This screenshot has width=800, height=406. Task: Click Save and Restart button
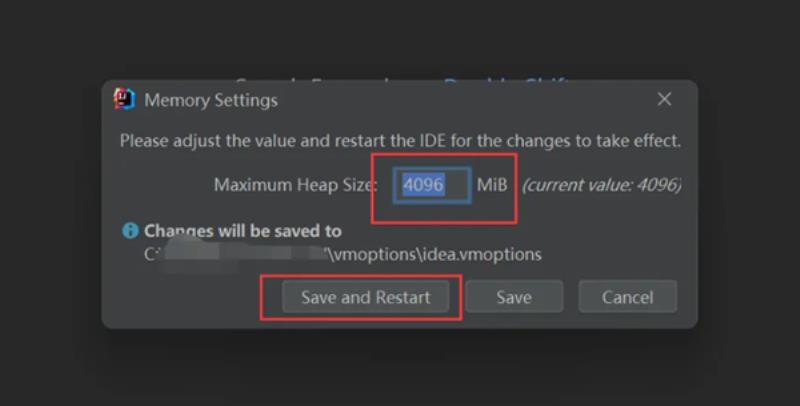(x=365, y=297)
